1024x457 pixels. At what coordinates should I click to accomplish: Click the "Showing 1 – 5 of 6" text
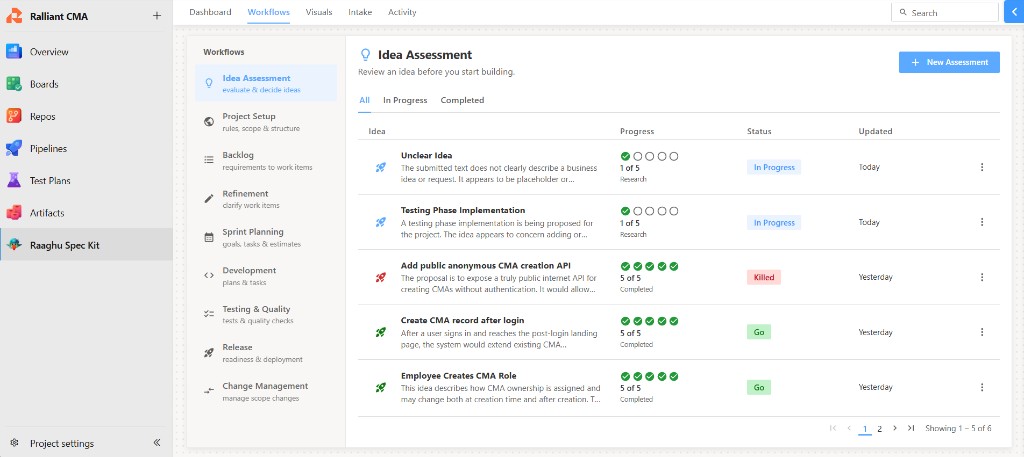pos(958,428)
